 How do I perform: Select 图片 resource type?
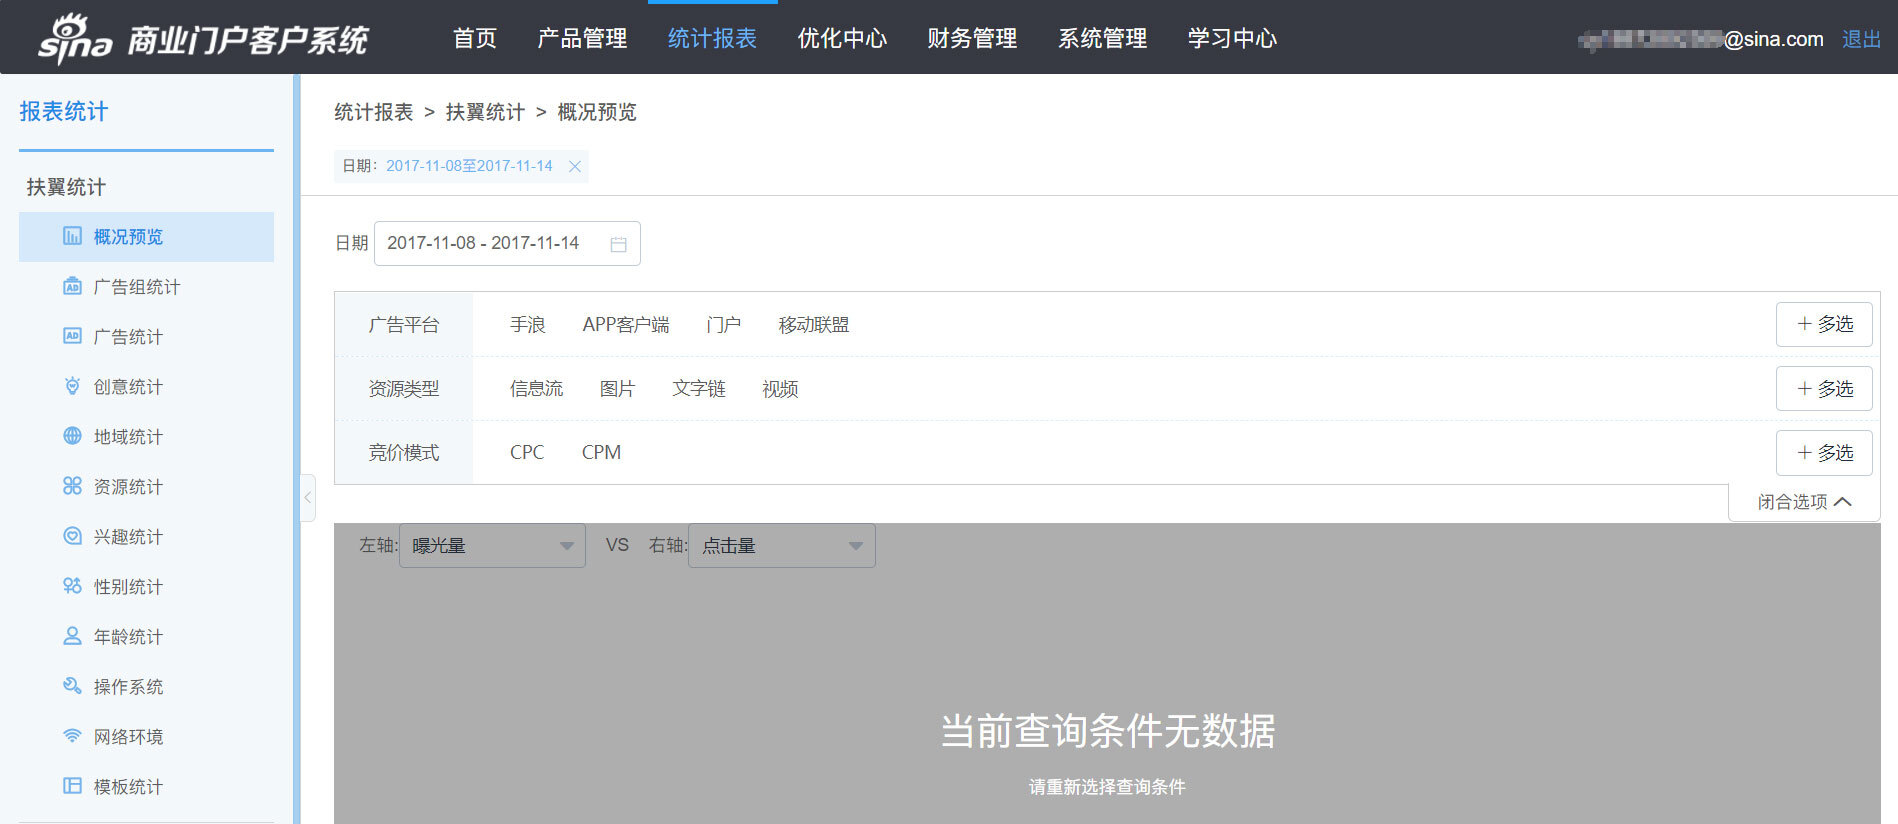(617, 389)
